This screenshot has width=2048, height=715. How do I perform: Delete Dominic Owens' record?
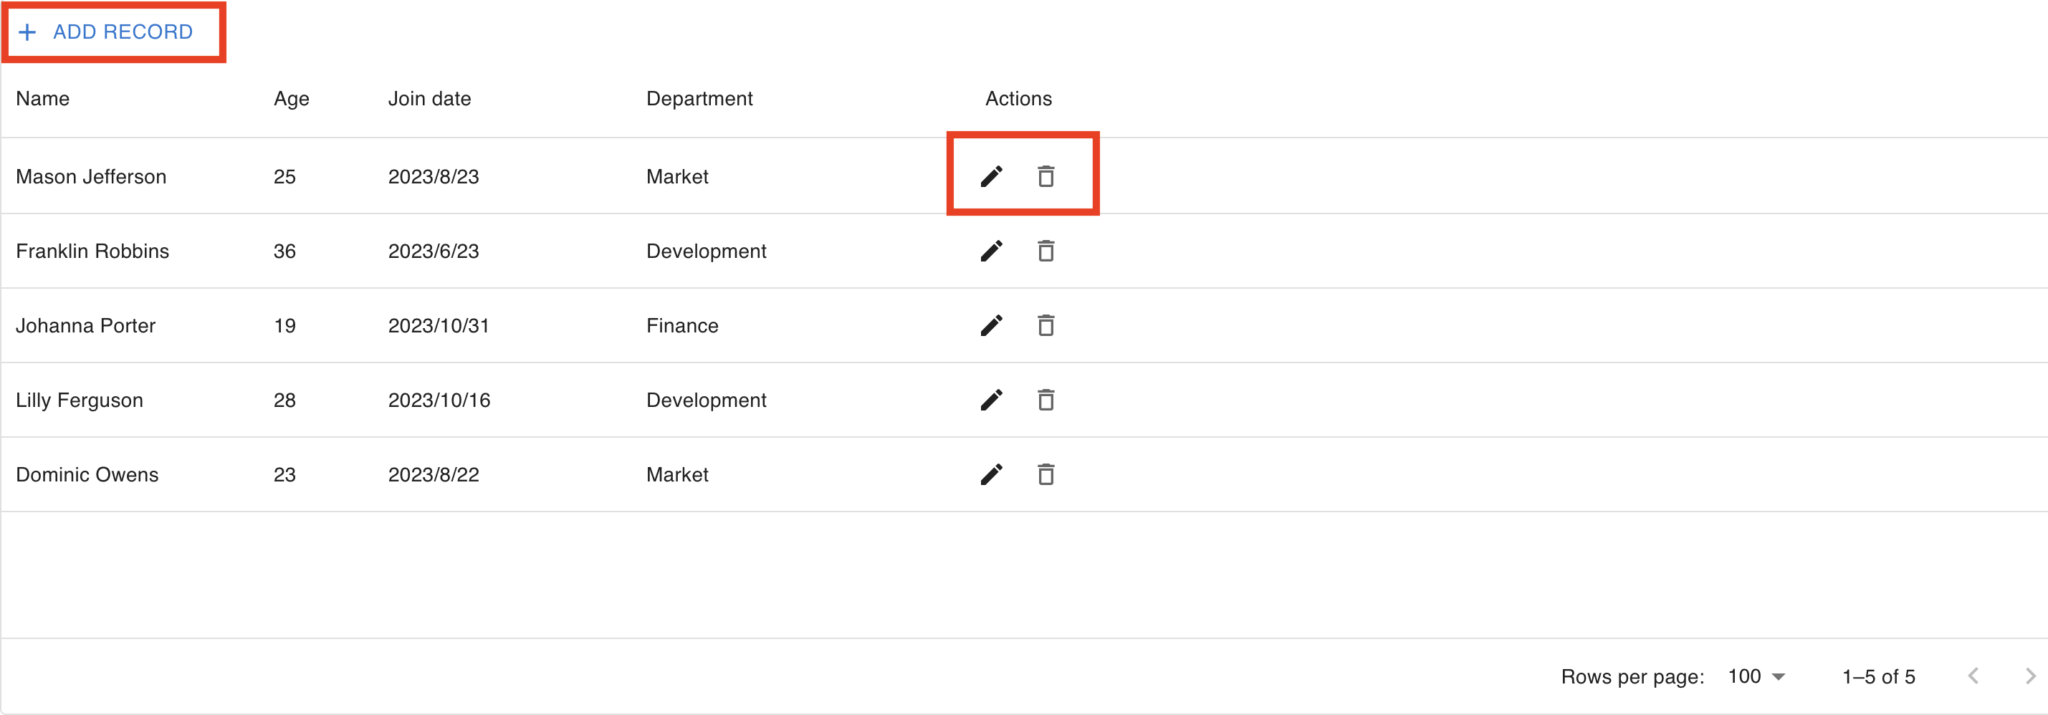(1046, 475)
